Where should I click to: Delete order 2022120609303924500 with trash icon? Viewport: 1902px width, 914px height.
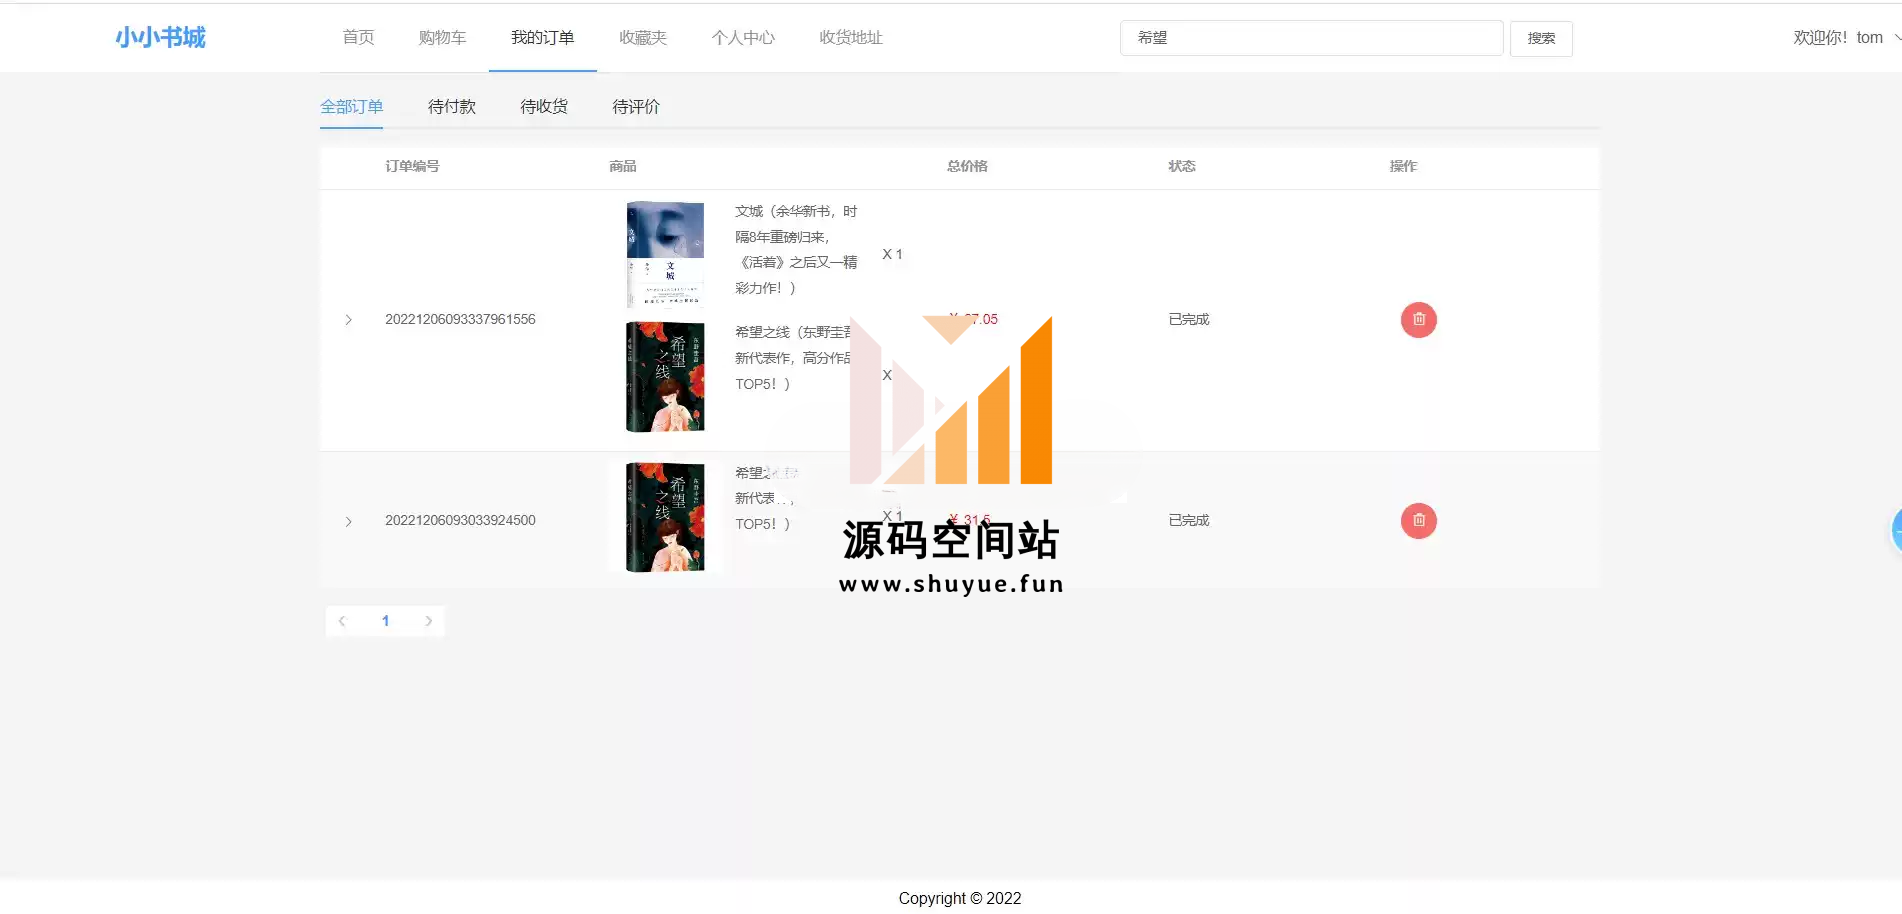click(x=1418, y=521)
